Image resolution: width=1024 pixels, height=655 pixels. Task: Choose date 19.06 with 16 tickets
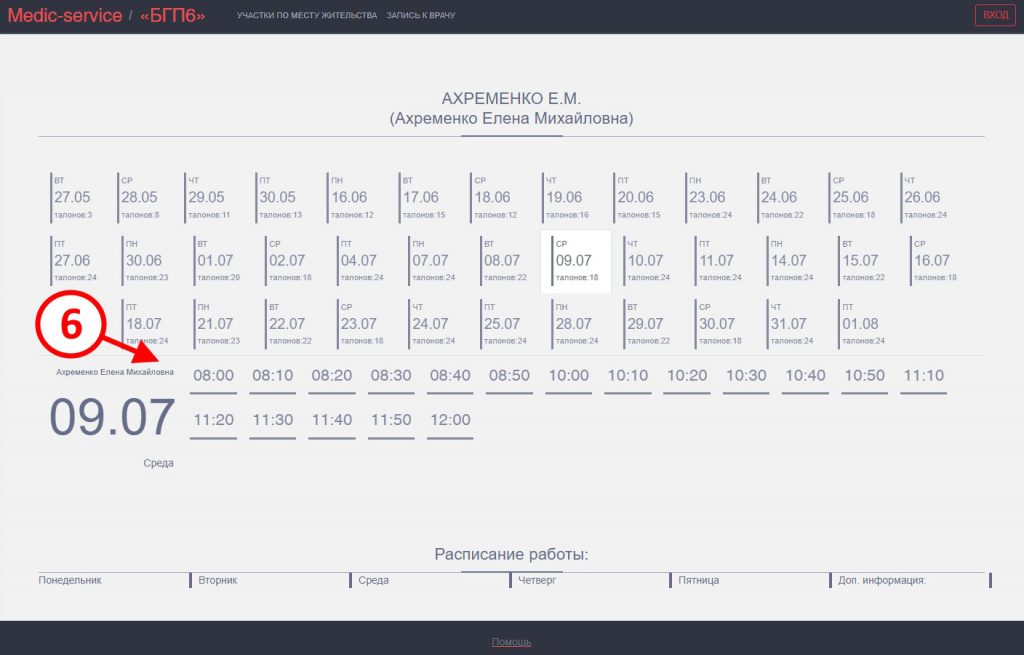click(567, 197)
